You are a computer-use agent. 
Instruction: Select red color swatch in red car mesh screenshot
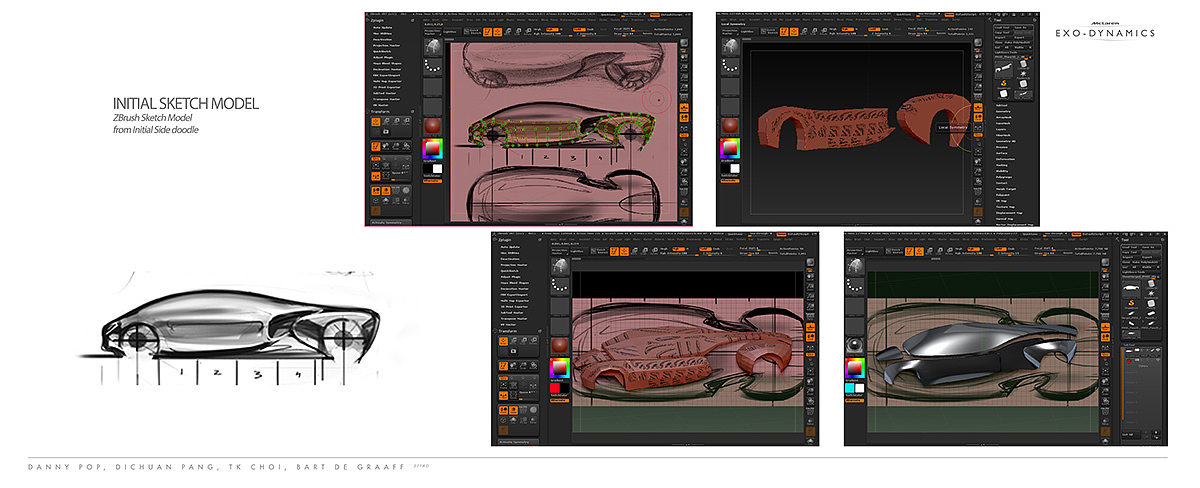coord(555,387)
